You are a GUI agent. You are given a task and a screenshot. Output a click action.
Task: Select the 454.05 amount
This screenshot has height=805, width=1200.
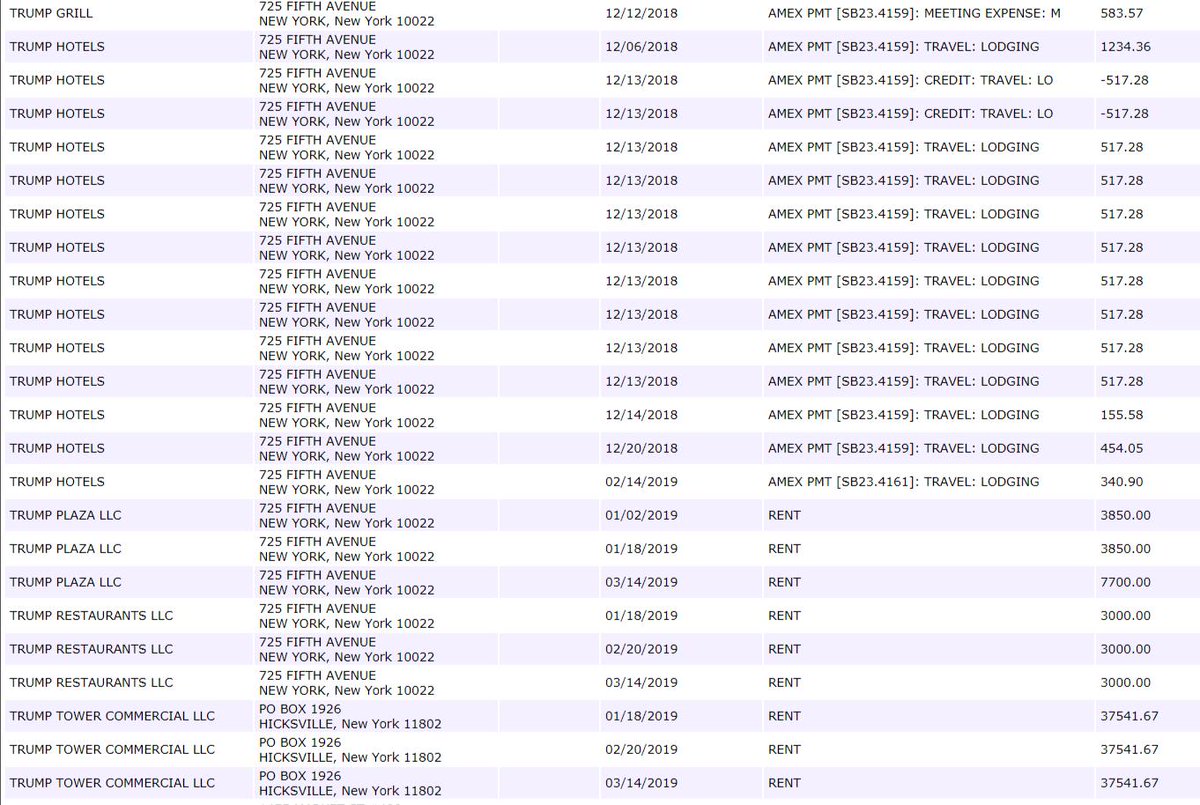point(1121,449)
